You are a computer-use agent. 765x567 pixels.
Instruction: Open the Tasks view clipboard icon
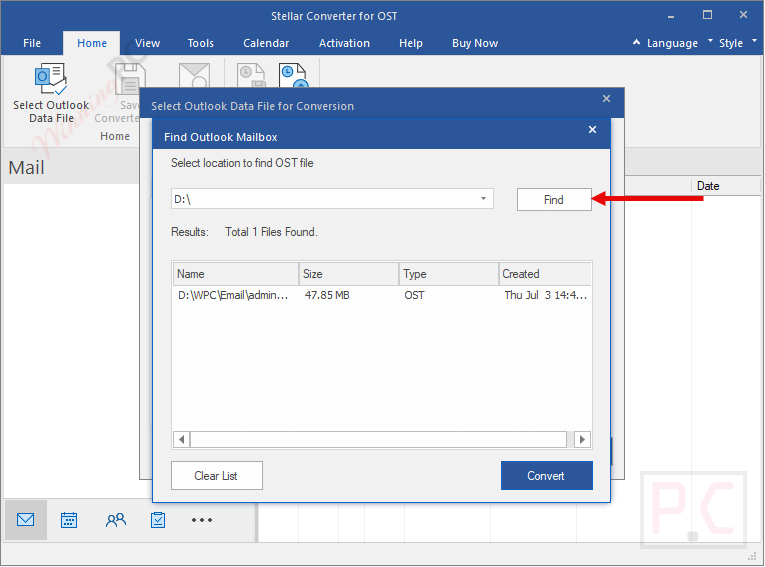click(158, 520)
